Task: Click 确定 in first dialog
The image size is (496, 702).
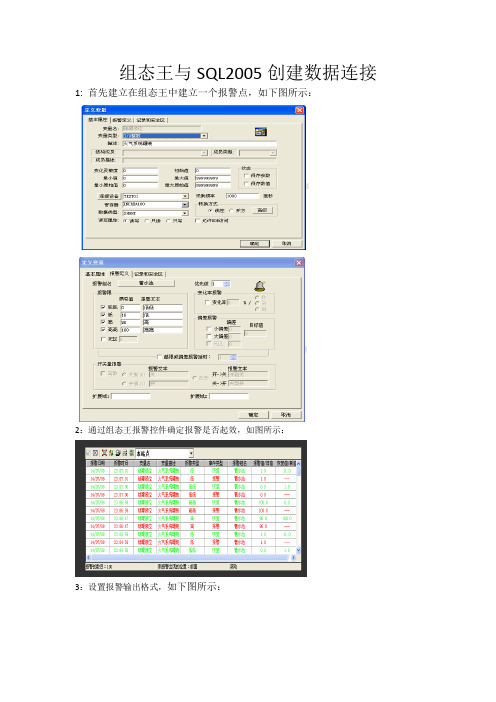Action: coord(255,244)
